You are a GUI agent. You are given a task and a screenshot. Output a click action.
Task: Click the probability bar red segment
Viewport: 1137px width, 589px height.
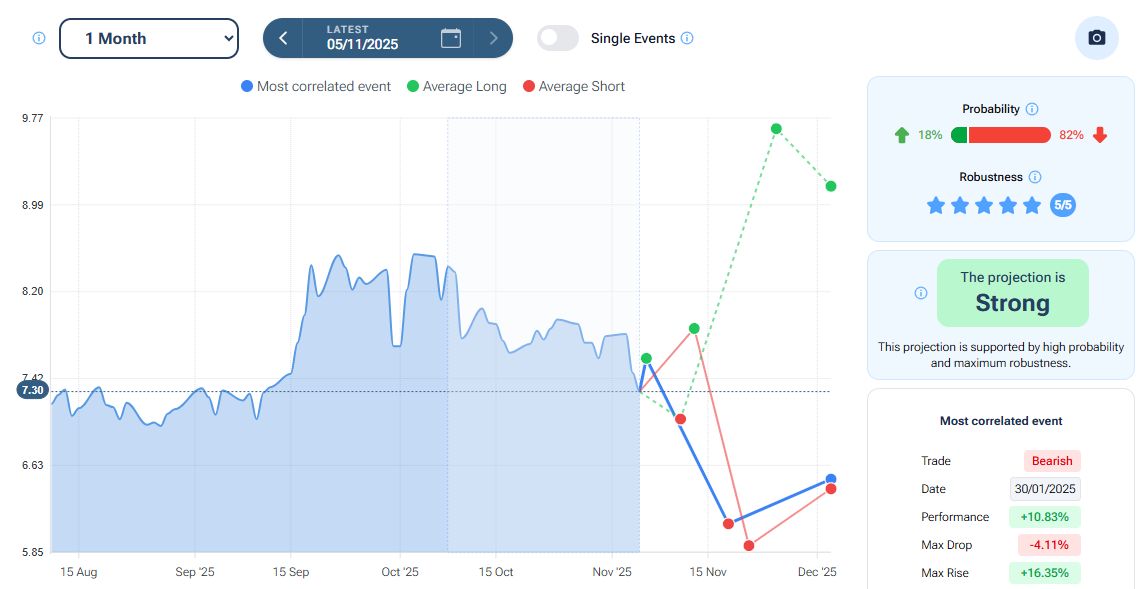tap(1009, 135)
